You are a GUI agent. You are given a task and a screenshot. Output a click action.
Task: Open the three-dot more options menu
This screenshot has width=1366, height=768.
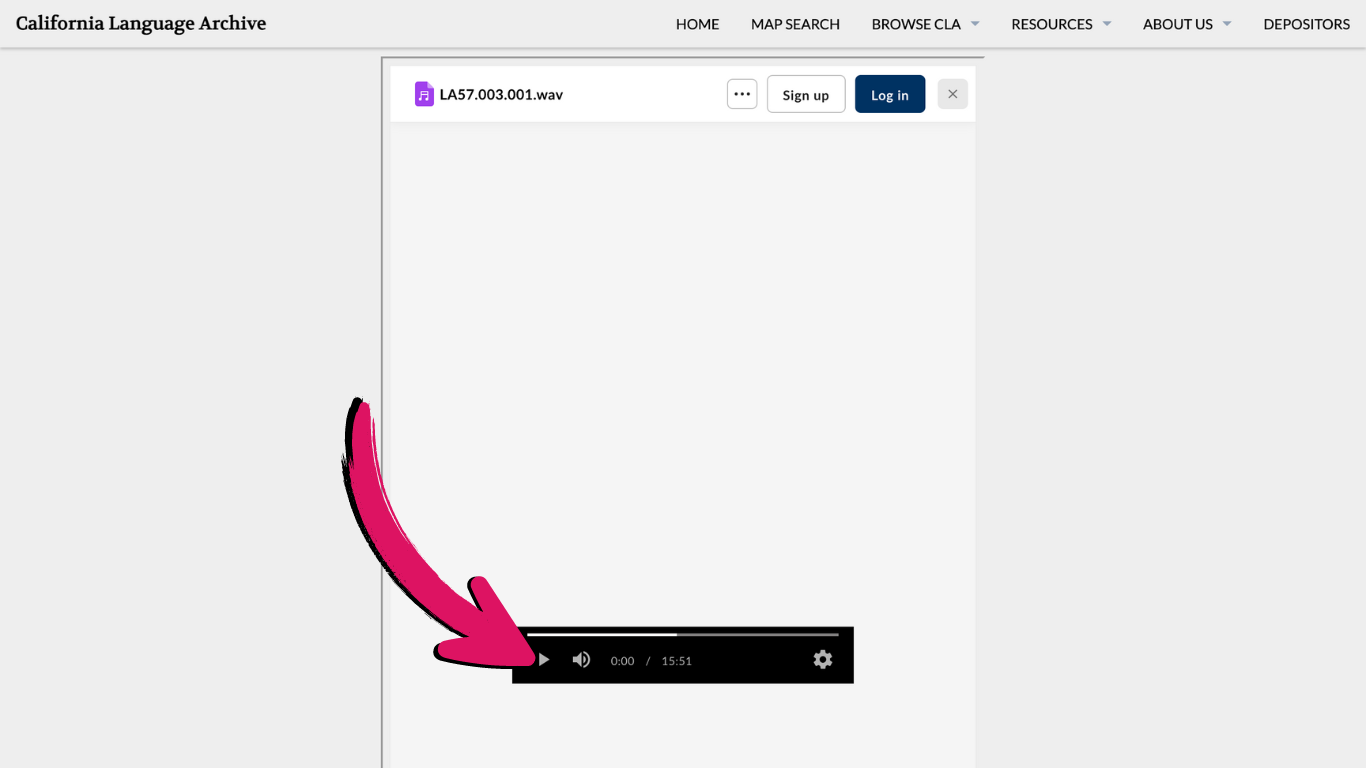(742, 94)
